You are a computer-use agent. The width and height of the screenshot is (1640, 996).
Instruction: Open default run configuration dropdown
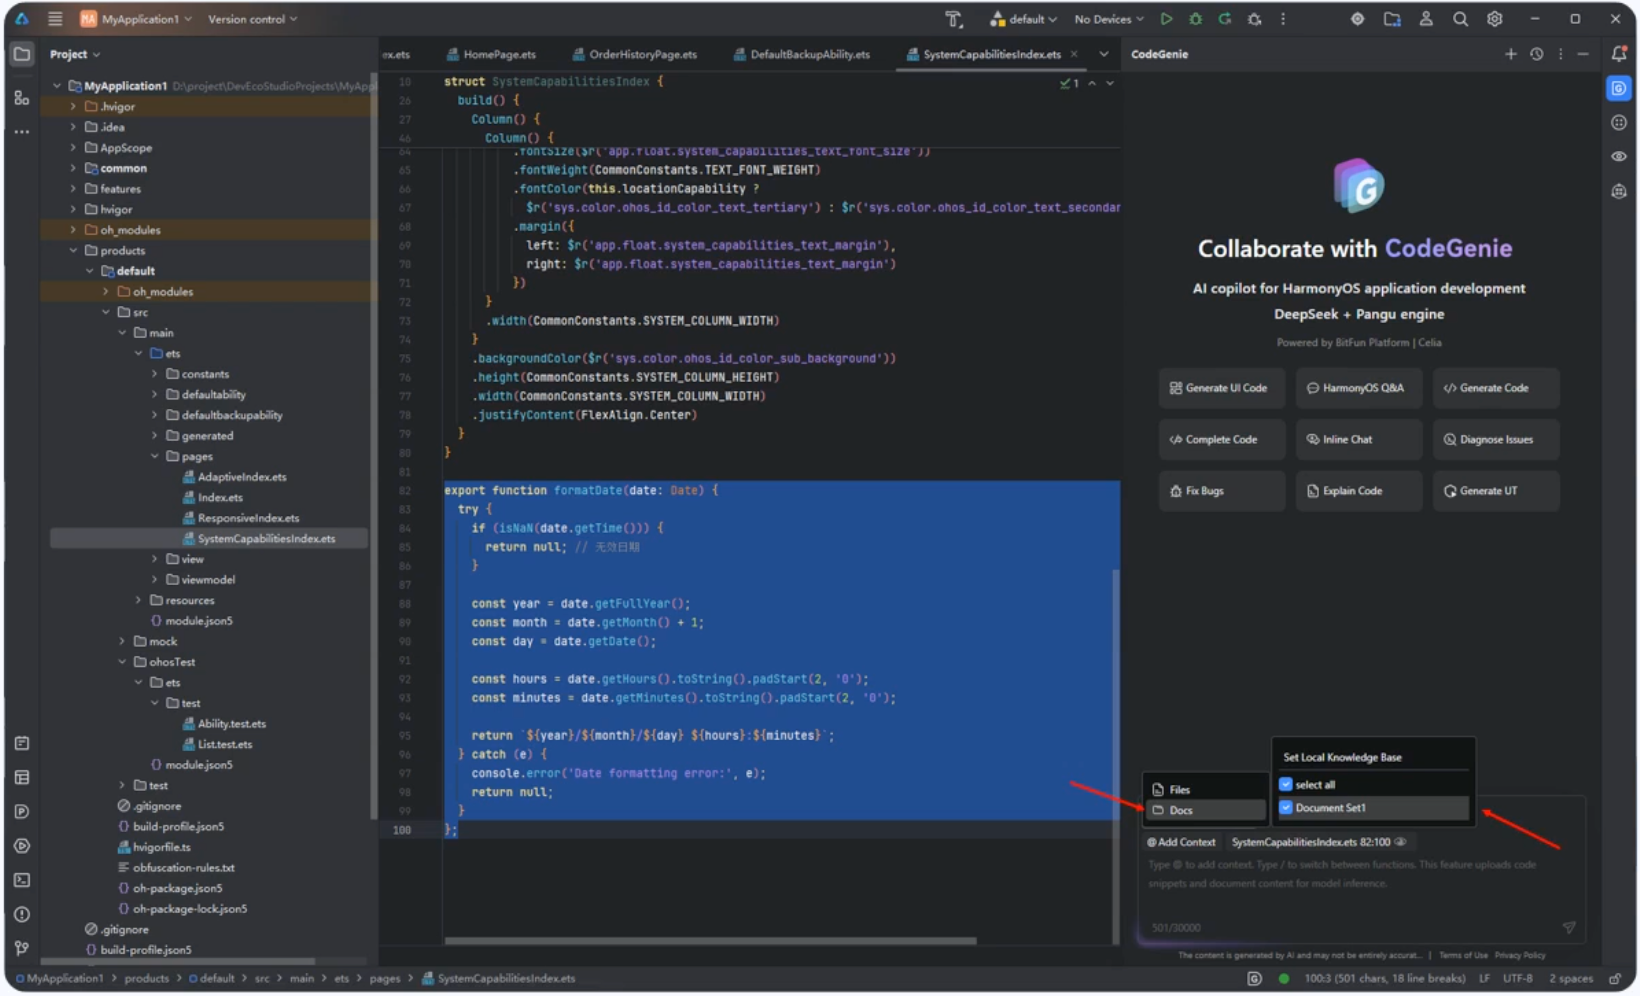(x=1023, y=19)
